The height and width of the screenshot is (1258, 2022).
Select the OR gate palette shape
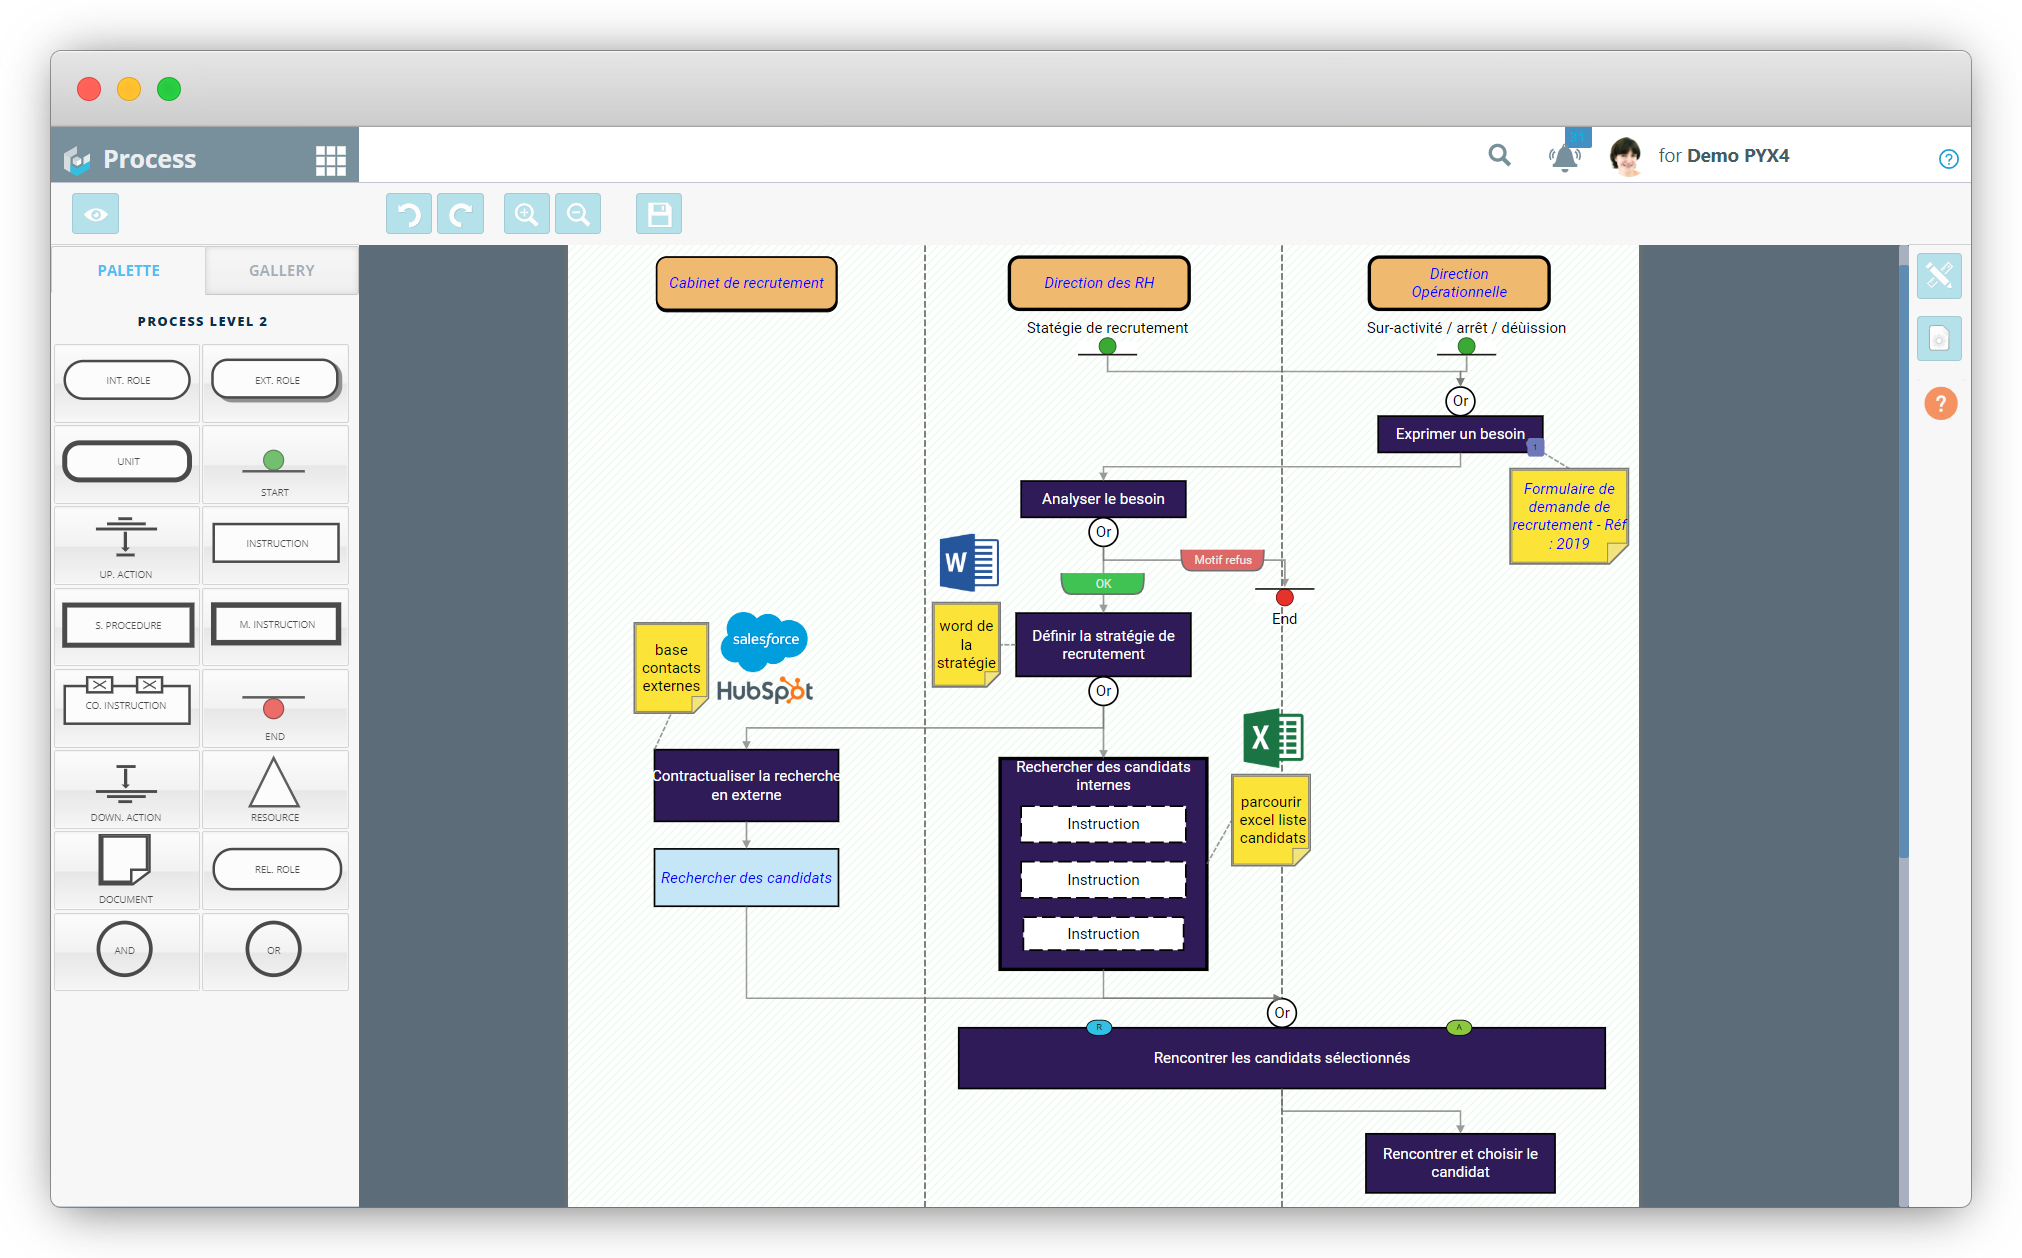coord(275,950)
